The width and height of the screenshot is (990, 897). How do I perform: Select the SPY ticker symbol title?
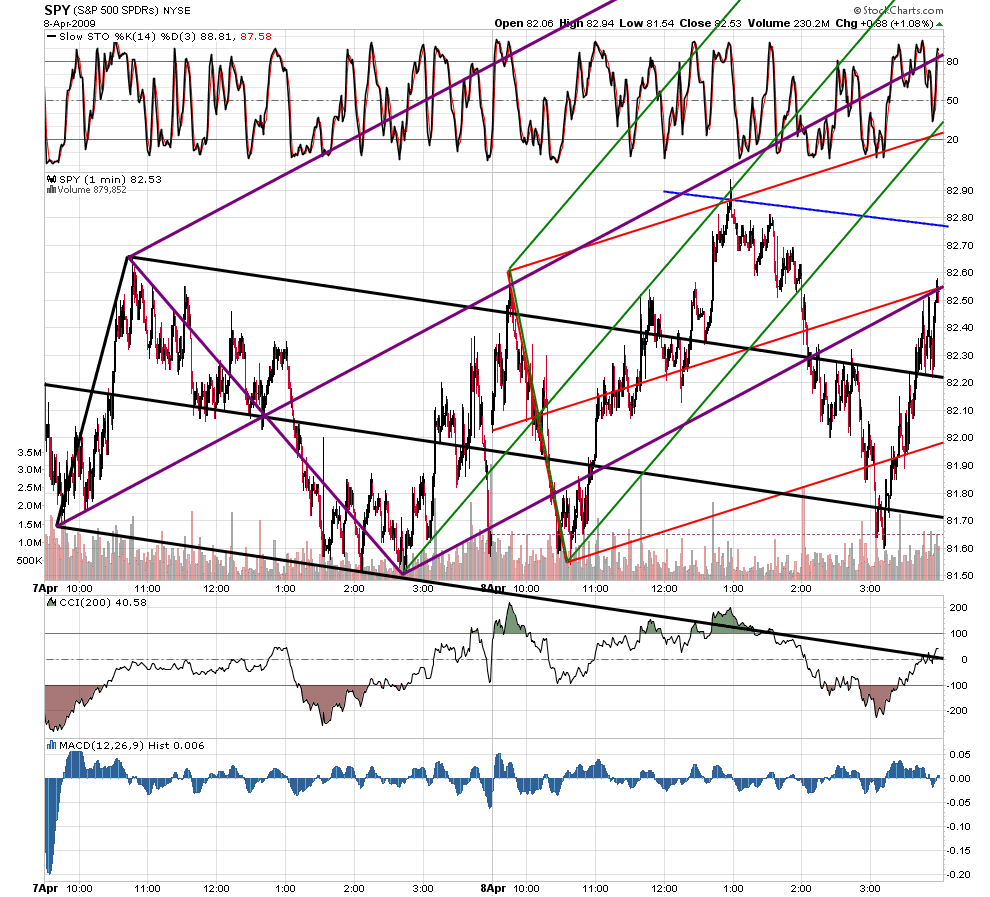click(57, 10)
